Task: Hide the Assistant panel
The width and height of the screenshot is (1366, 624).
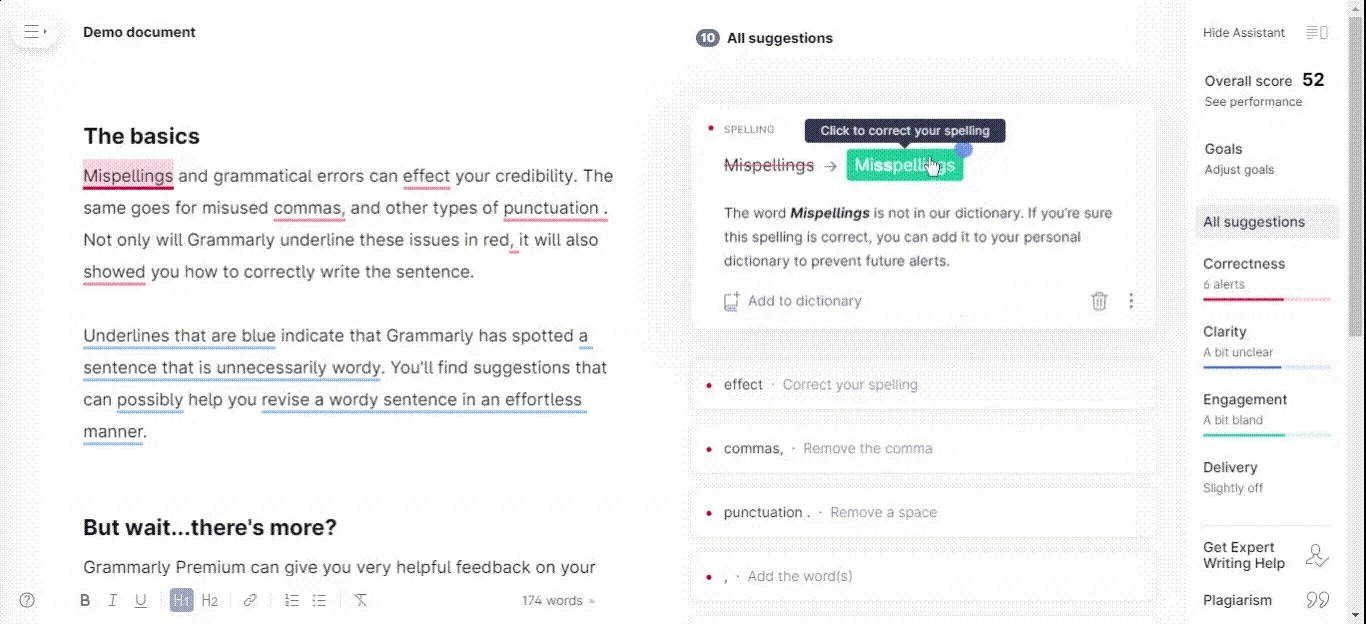Action: point(1243,32)
